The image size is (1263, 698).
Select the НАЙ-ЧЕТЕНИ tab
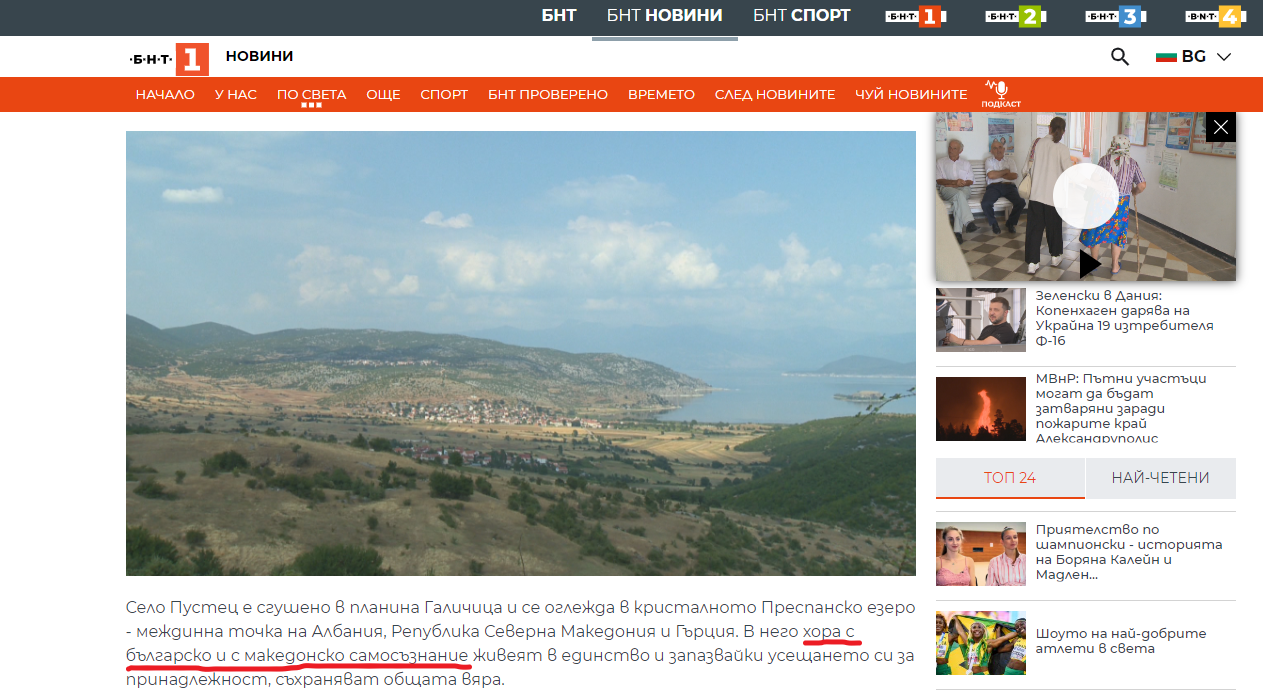pyautogui.click(x=1161, y=478)
